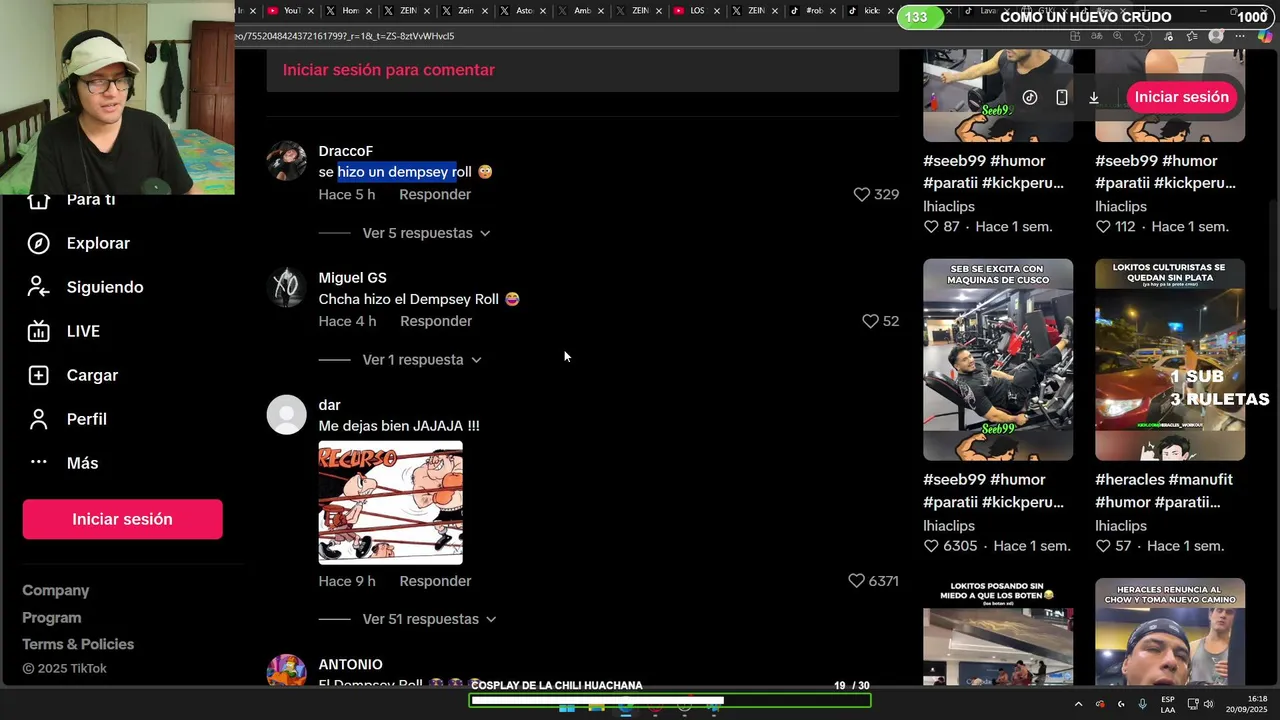Click heart on video with 57 likes
This screenshot has width=1280, height=720.
[1103, 546]
